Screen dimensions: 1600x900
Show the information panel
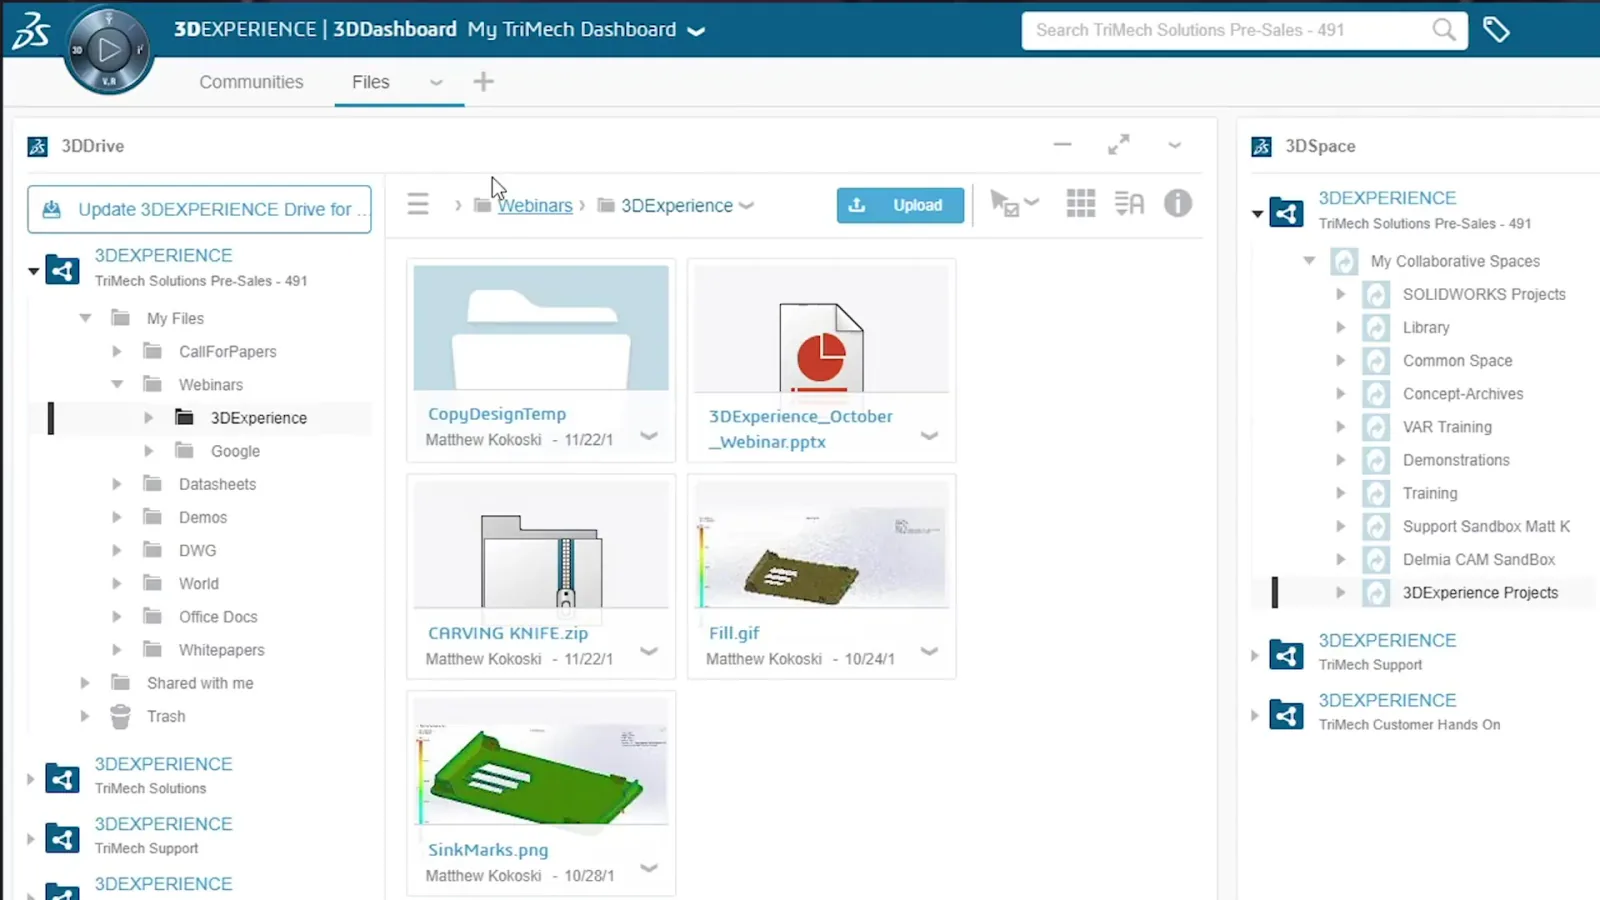(x=1178, y=203)
